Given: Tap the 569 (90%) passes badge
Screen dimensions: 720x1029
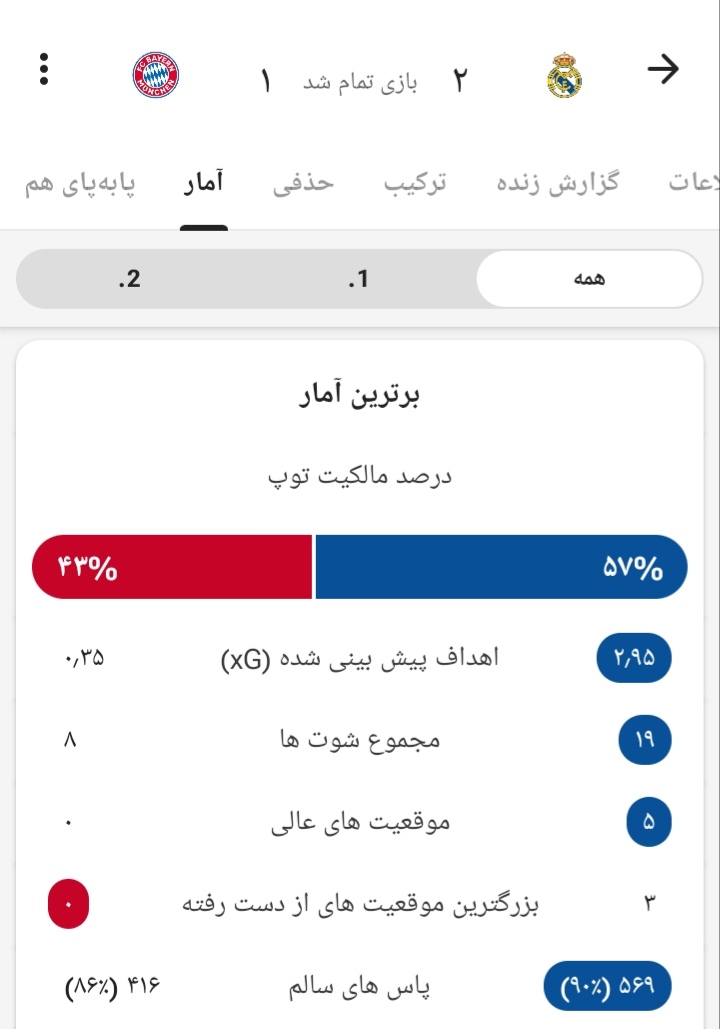Looking at the screenshot, I should pos(608,986).
